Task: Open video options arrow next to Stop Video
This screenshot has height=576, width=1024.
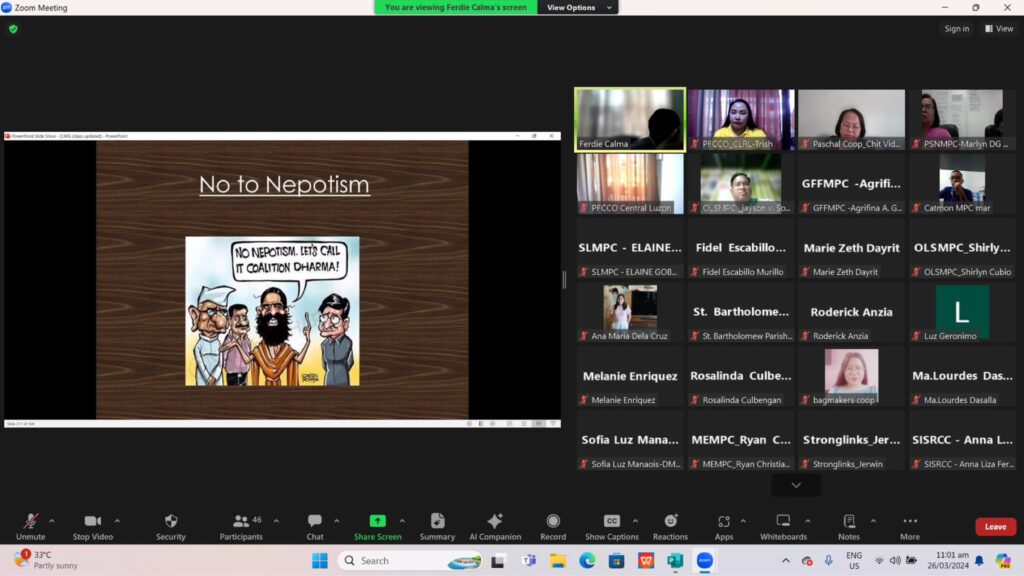Action: coord(118,521)
